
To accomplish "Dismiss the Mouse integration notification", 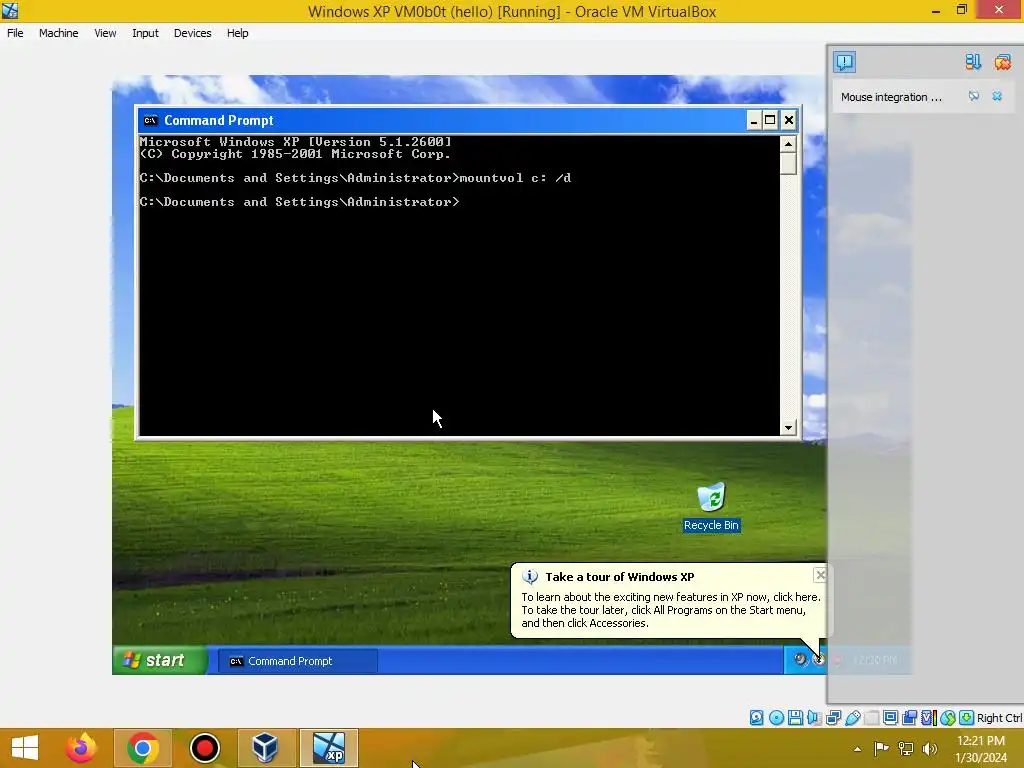I will 997,97.
